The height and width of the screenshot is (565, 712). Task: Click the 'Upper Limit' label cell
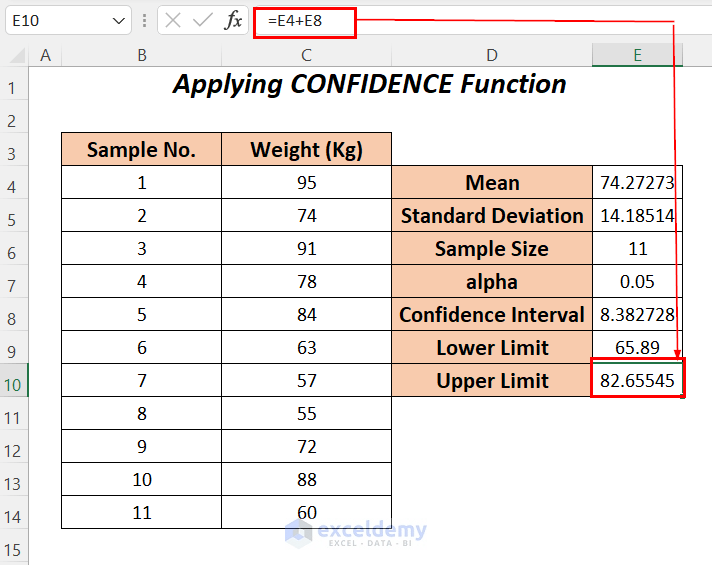[x=492, y=380]
